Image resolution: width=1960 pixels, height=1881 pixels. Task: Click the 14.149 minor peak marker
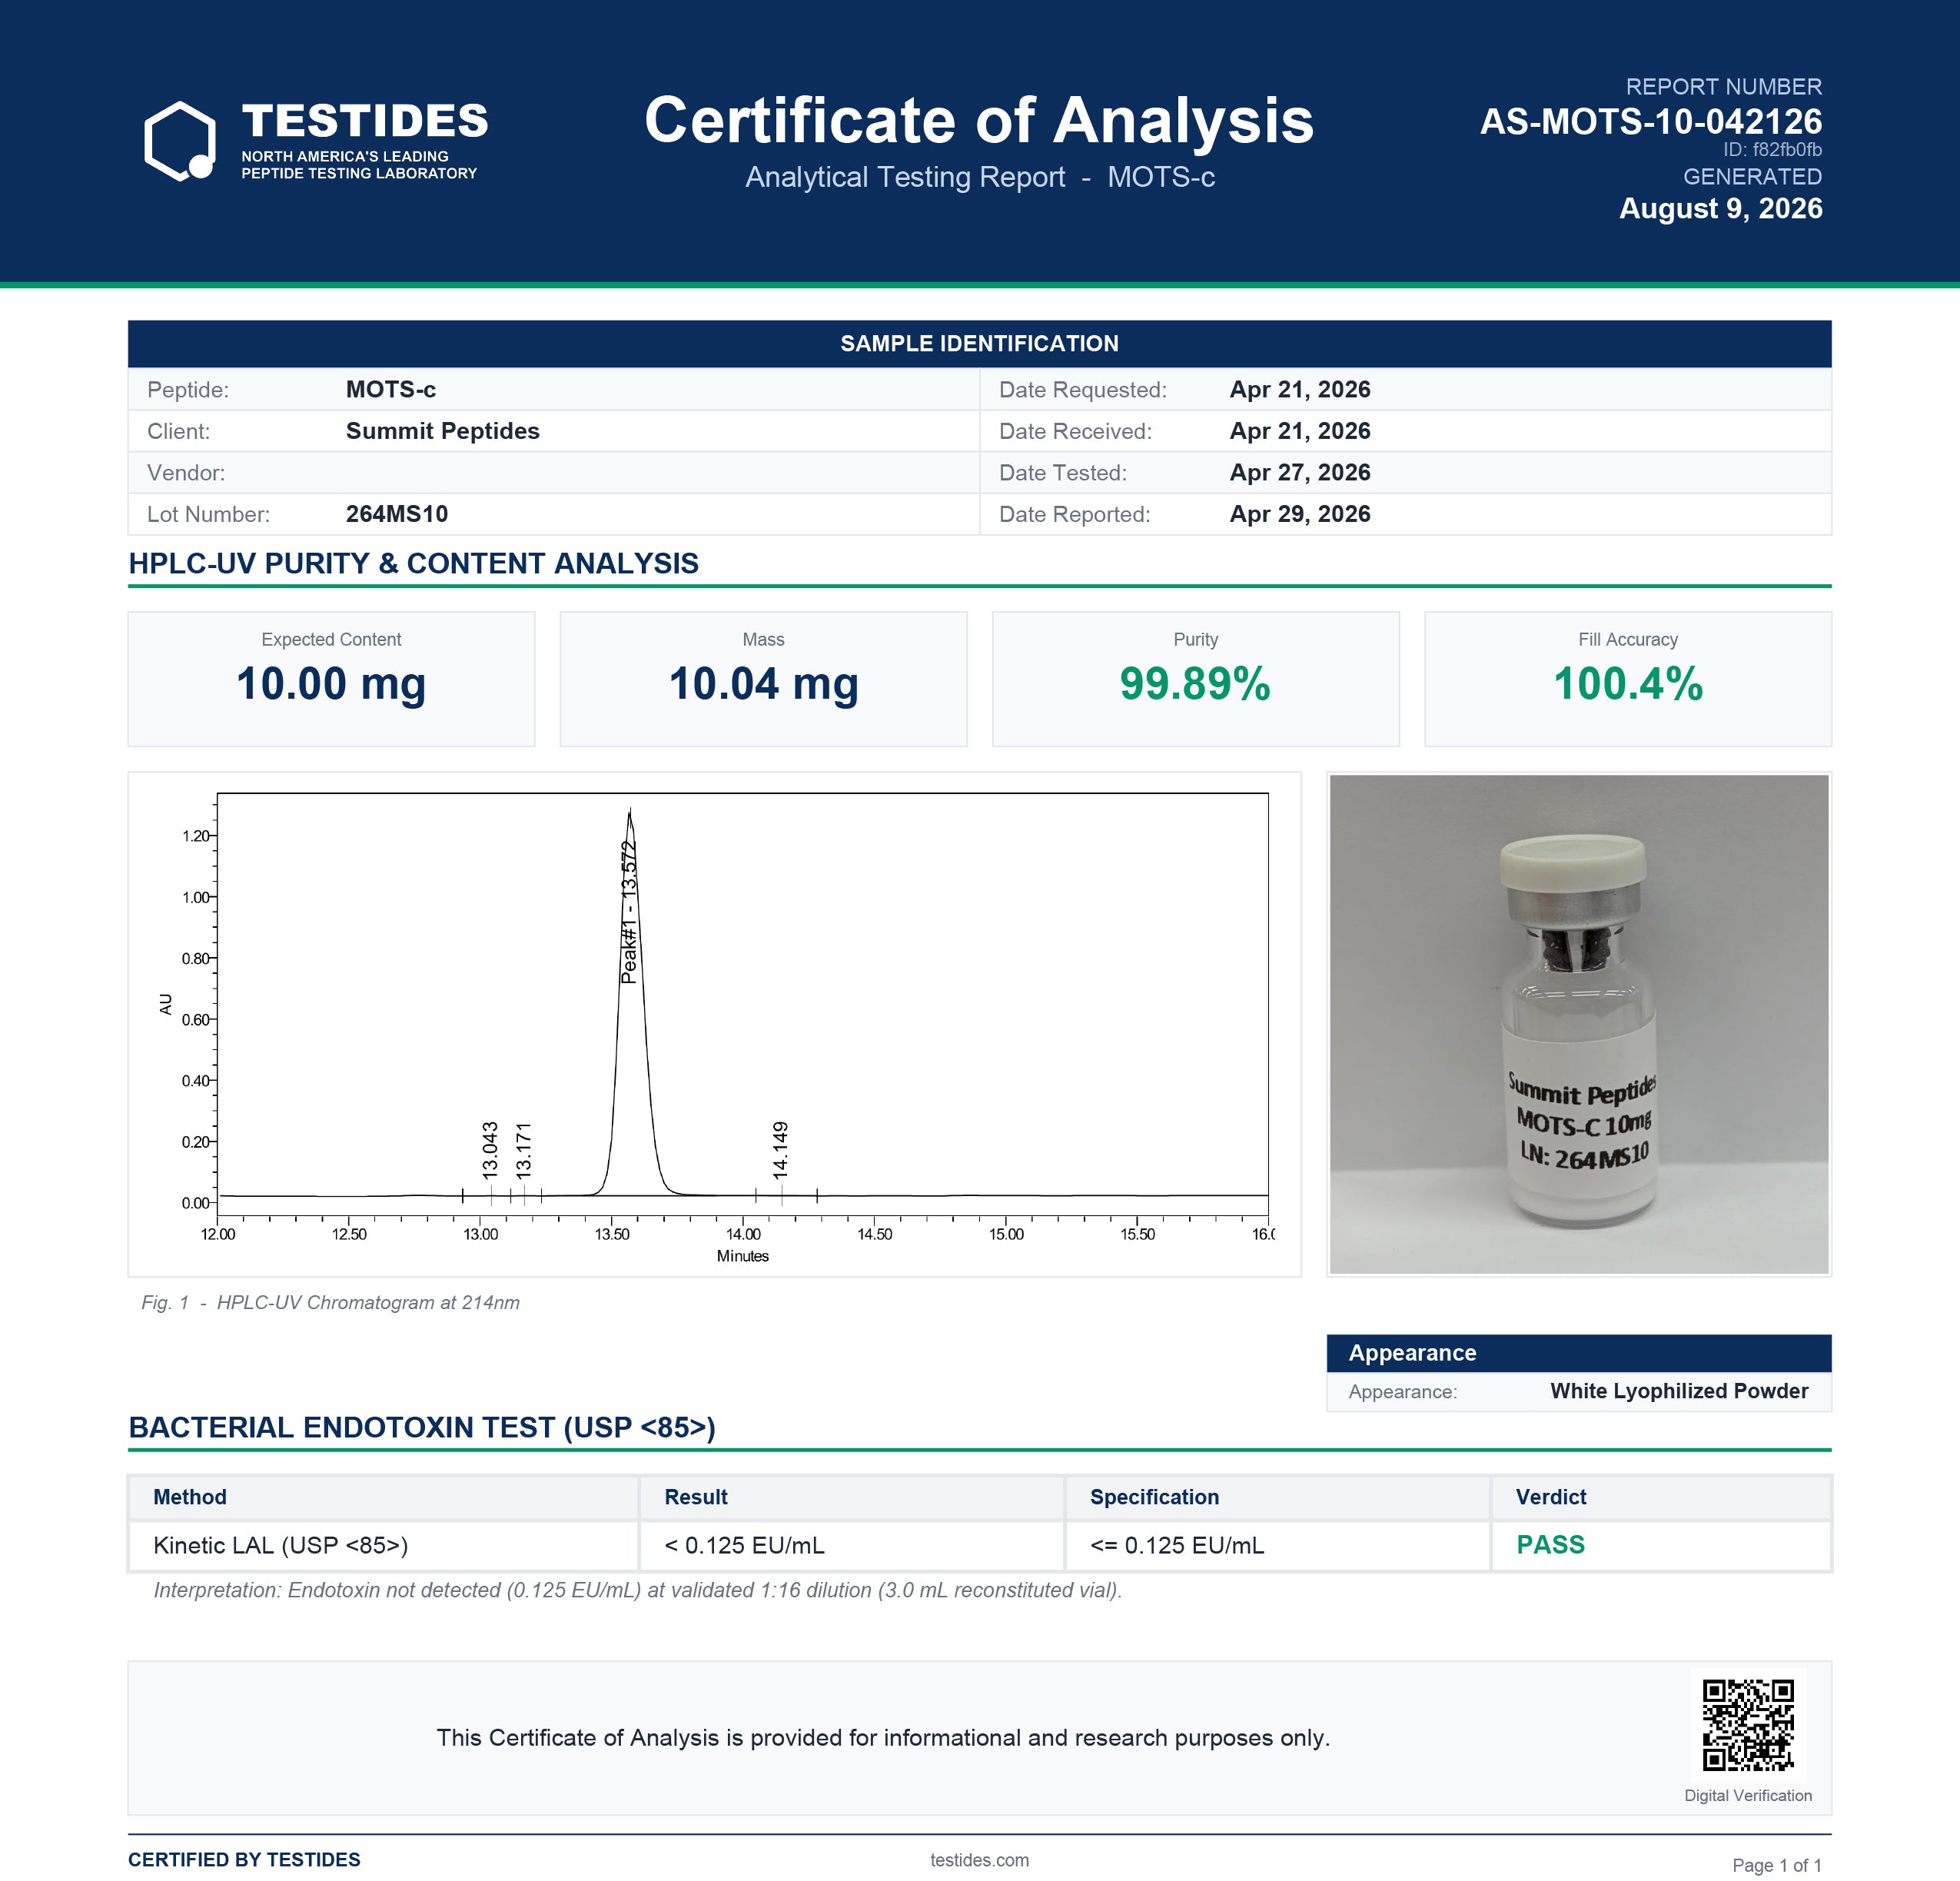780,1150
